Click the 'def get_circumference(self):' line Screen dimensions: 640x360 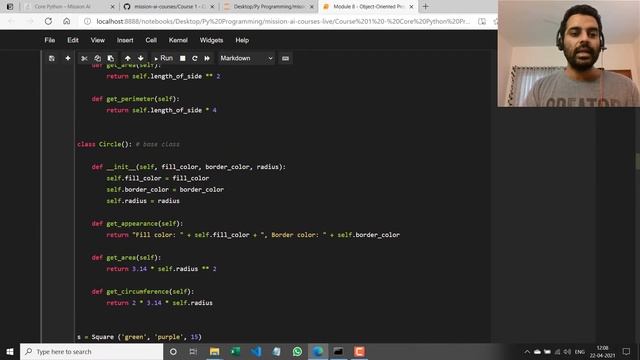[x=143, y=291]
